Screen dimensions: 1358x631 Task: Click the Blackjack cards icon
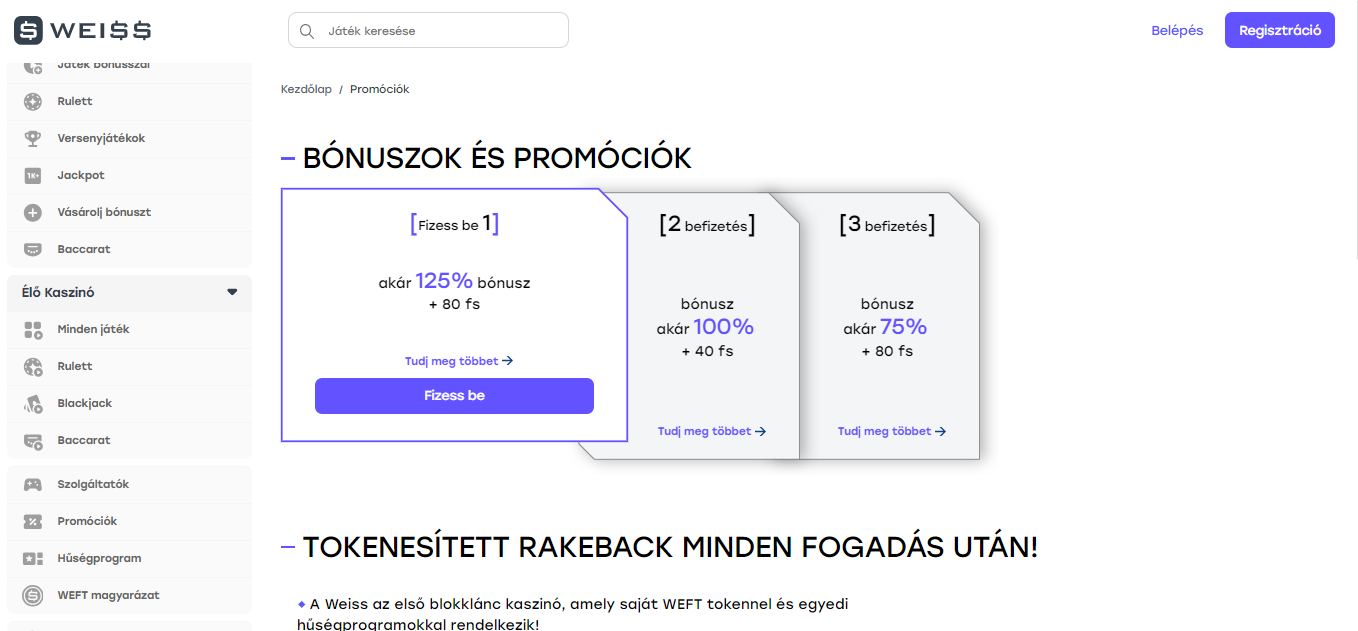(33, 403)
